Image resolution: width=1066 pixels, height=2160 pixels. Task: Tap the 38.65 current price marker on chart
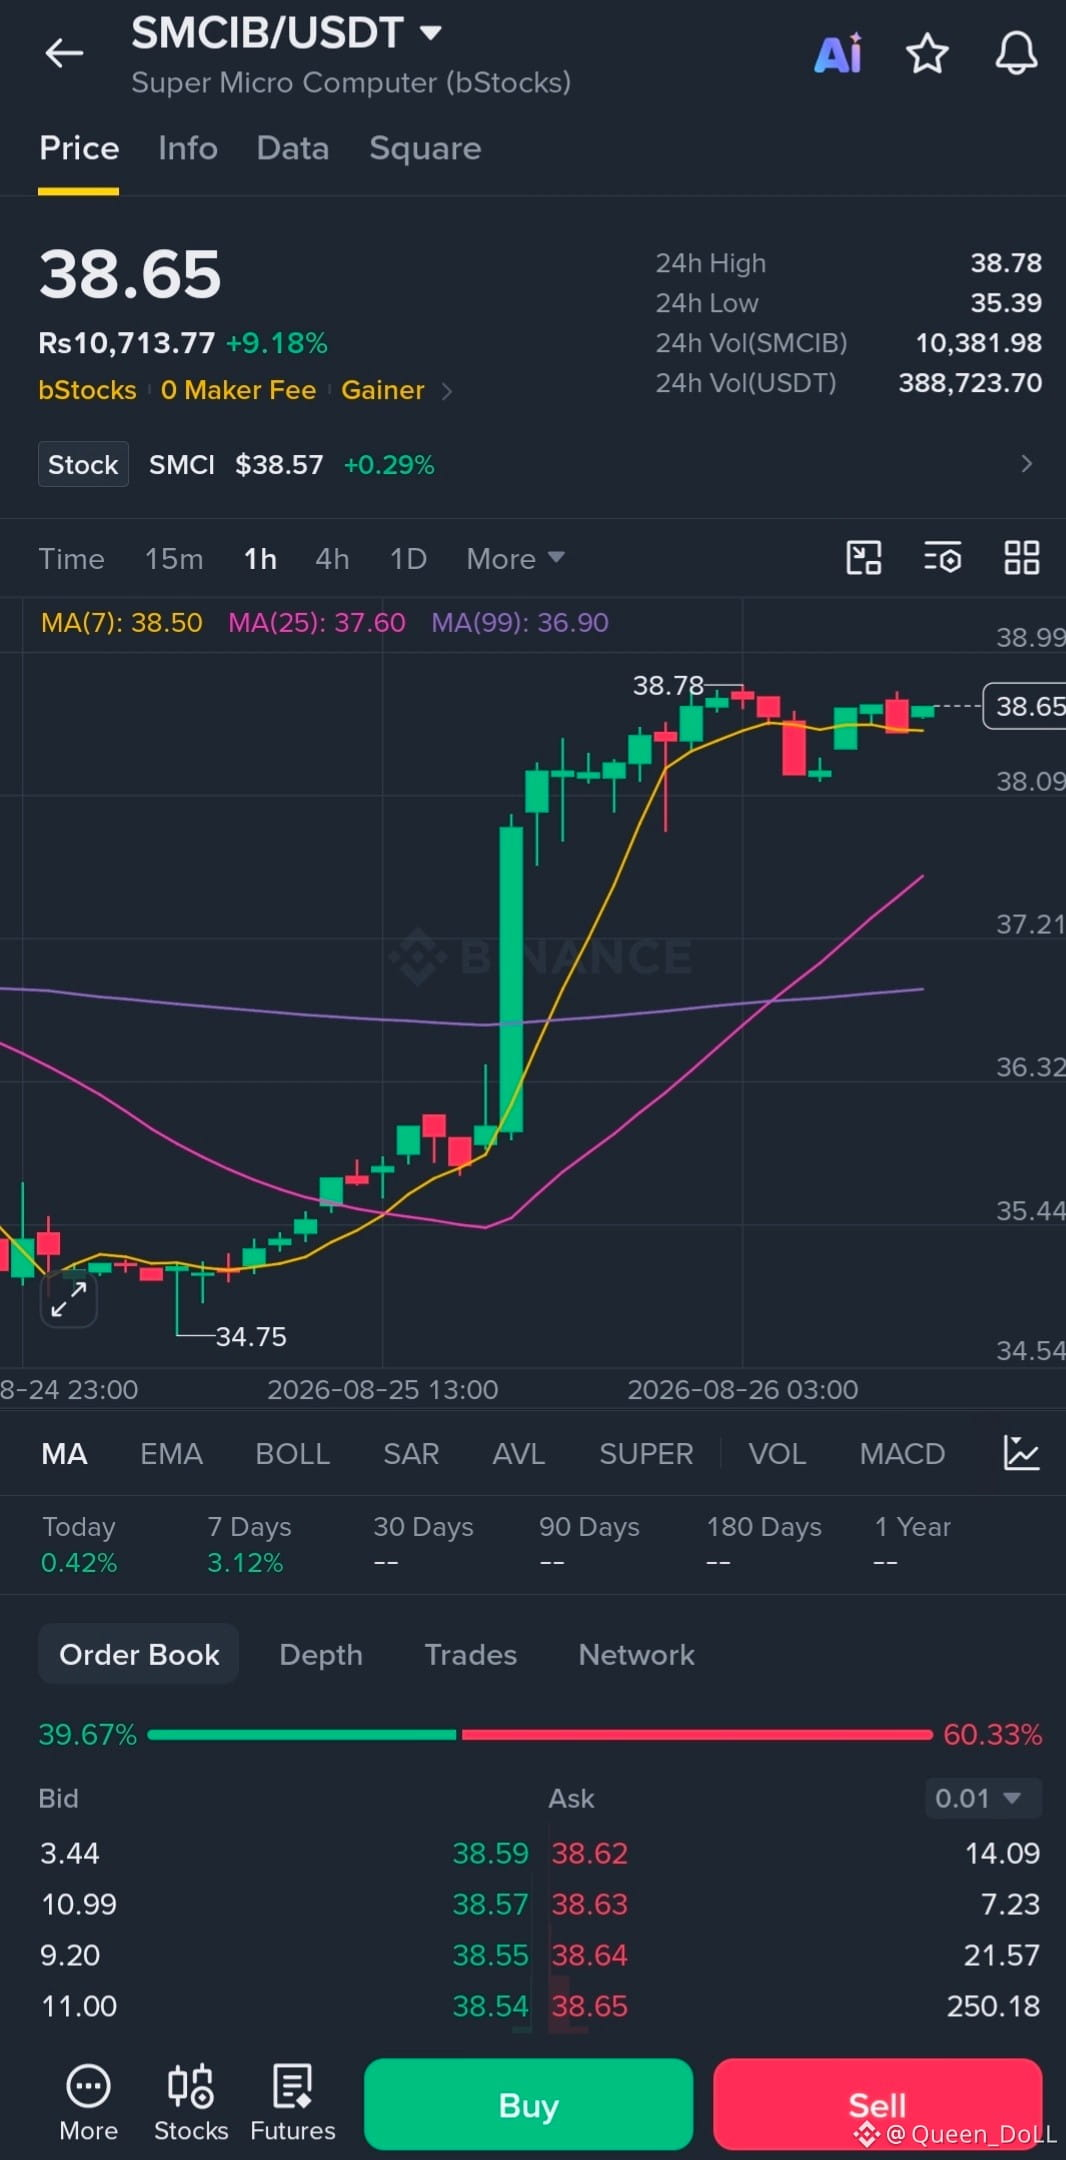point(1024,706)
